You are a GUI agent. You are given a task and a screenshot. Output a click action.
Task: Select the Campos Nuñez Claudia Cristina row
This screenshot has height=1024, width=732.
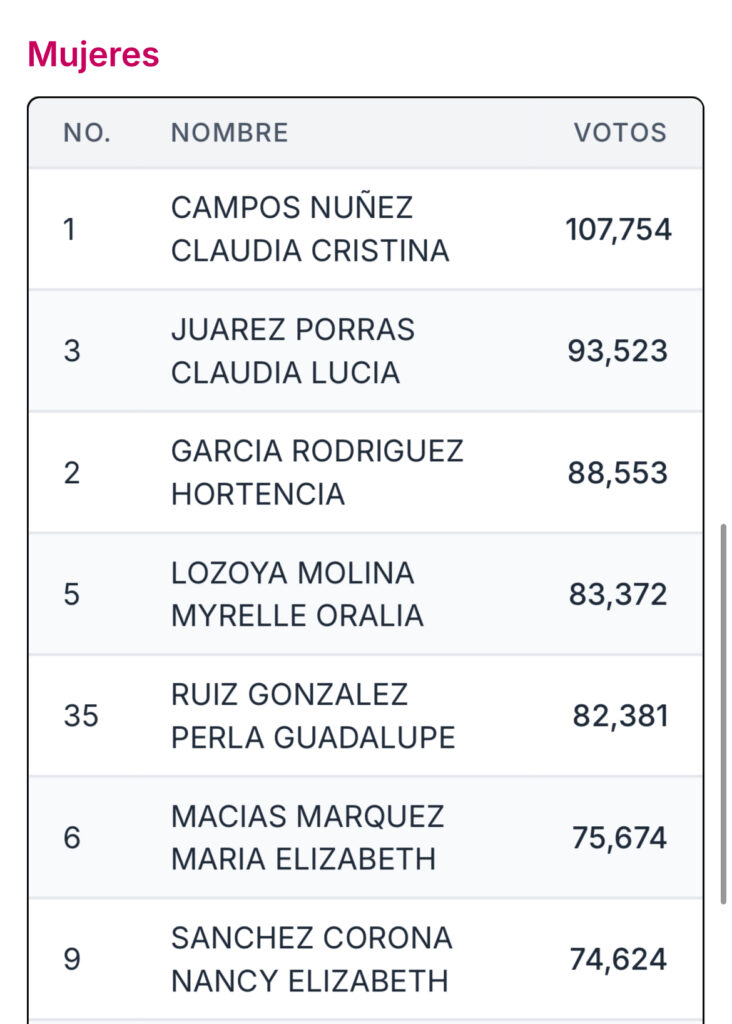point(366,229)
